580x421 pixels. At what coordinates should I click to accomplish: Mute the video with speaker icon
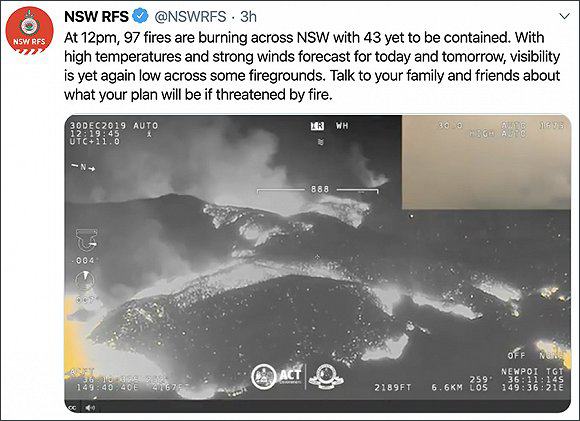pyautogui.click(x=90, y=408)
